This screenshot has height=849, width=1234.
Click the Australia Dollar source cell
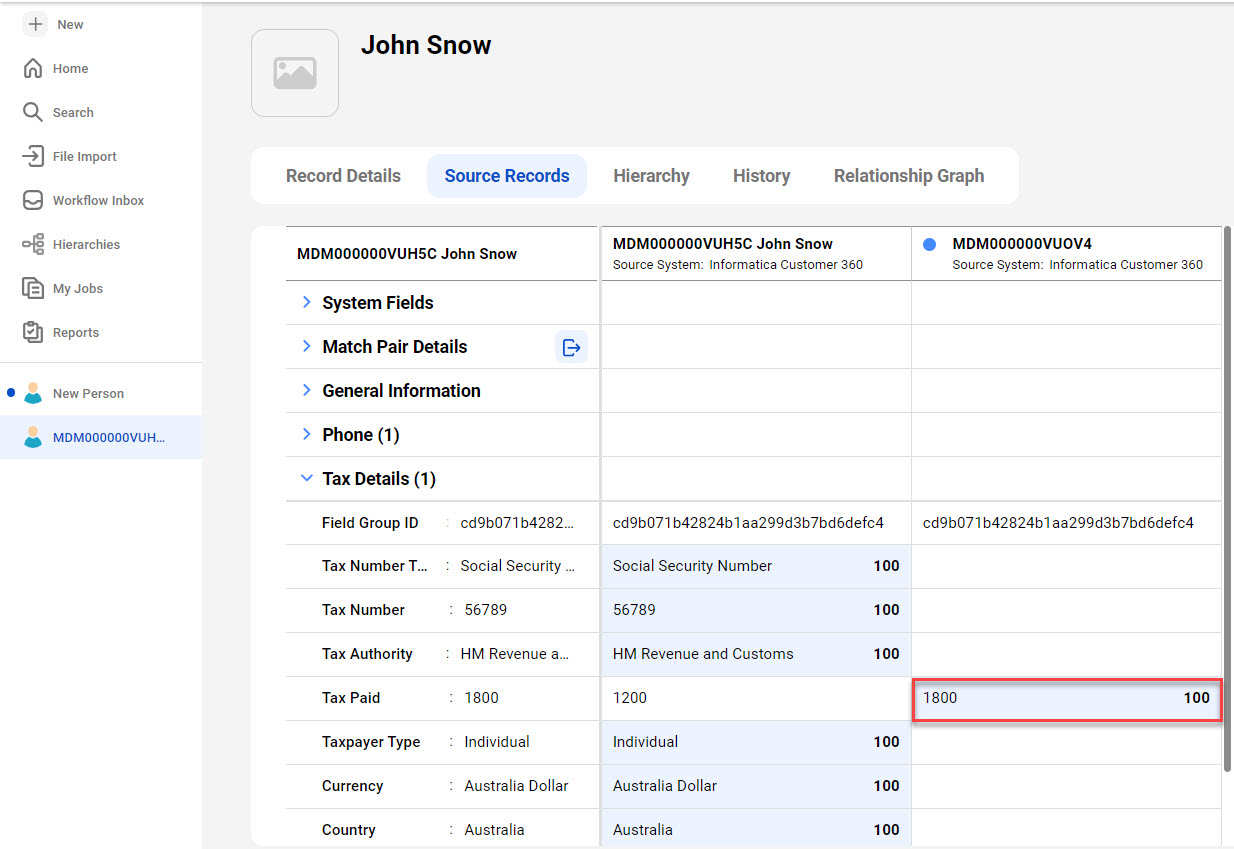[x=755, y=786]
